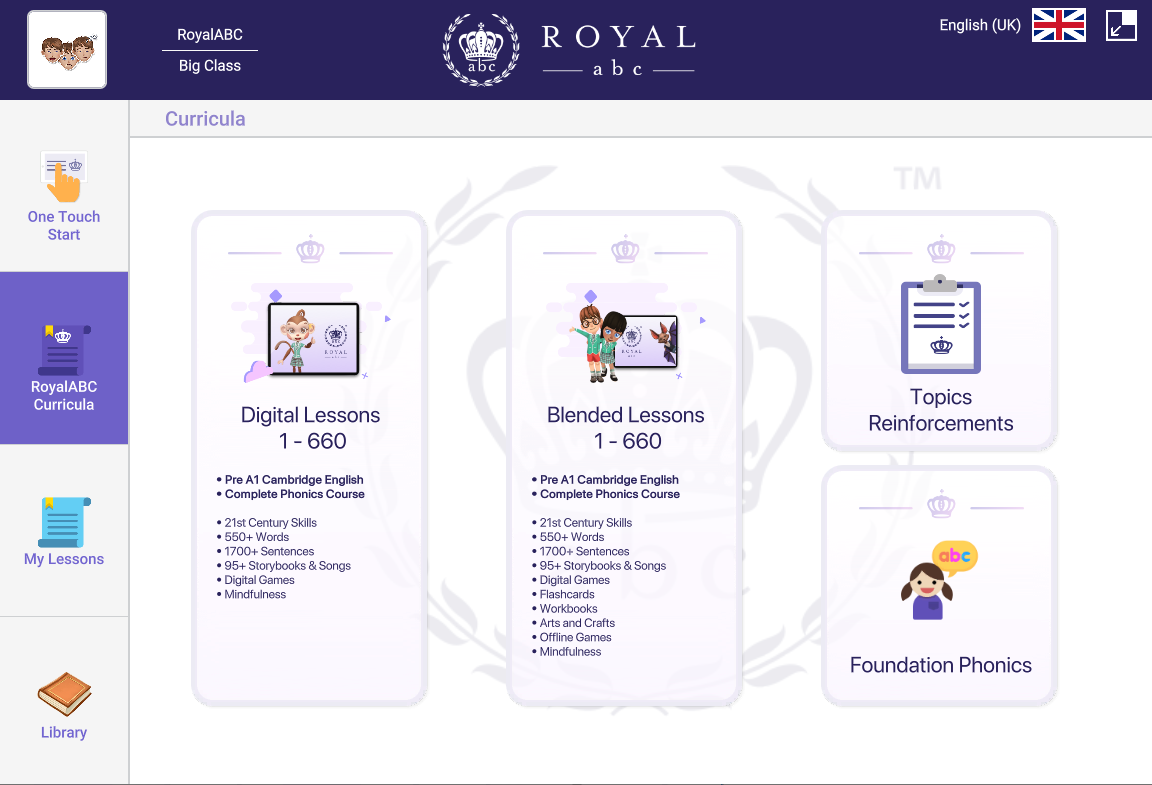This screenshot has width=1152, height=785.
Task: Click the blue My Lessons scroll icon
Action: click(64, 522)
